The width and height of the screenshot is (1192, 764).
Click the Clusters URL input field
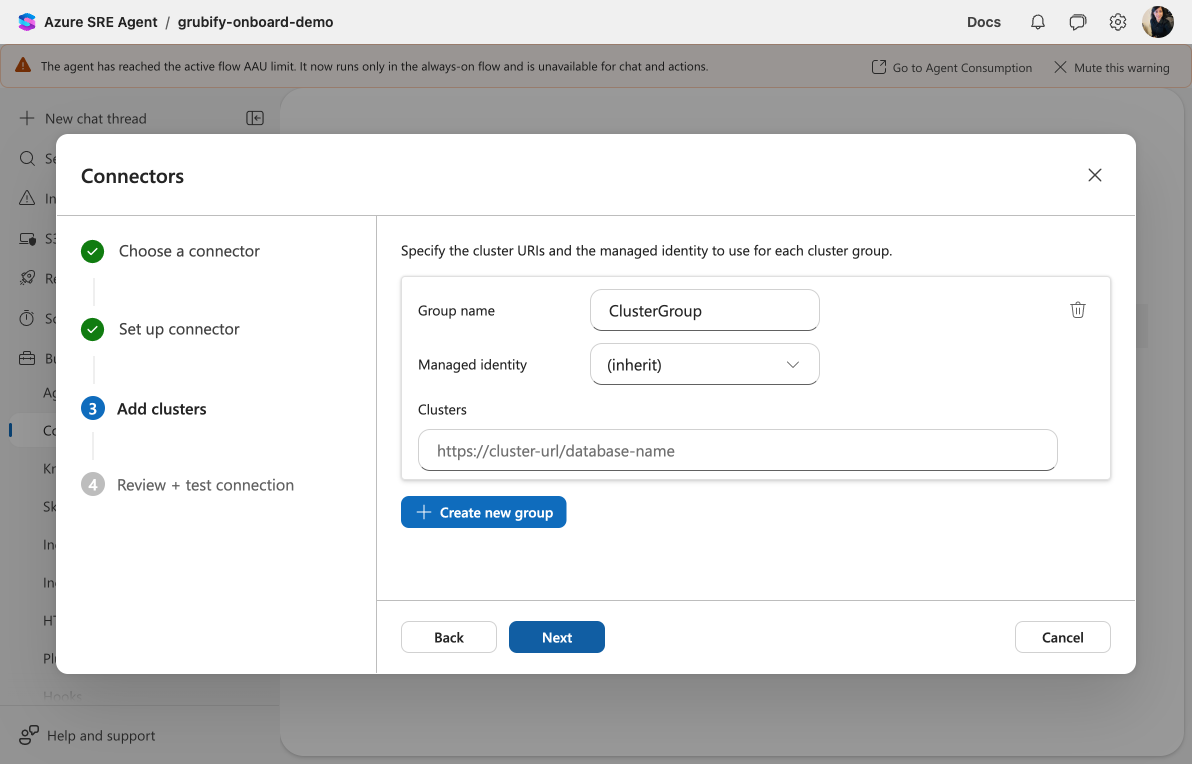737,450
